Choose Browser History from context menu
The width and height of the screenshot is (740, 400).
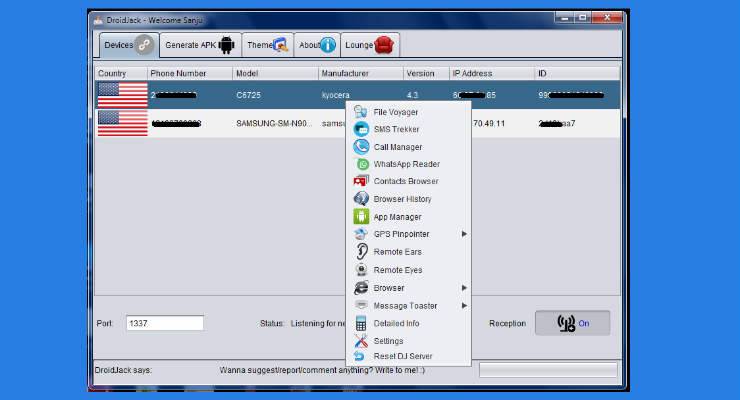(x=402, y=199)
